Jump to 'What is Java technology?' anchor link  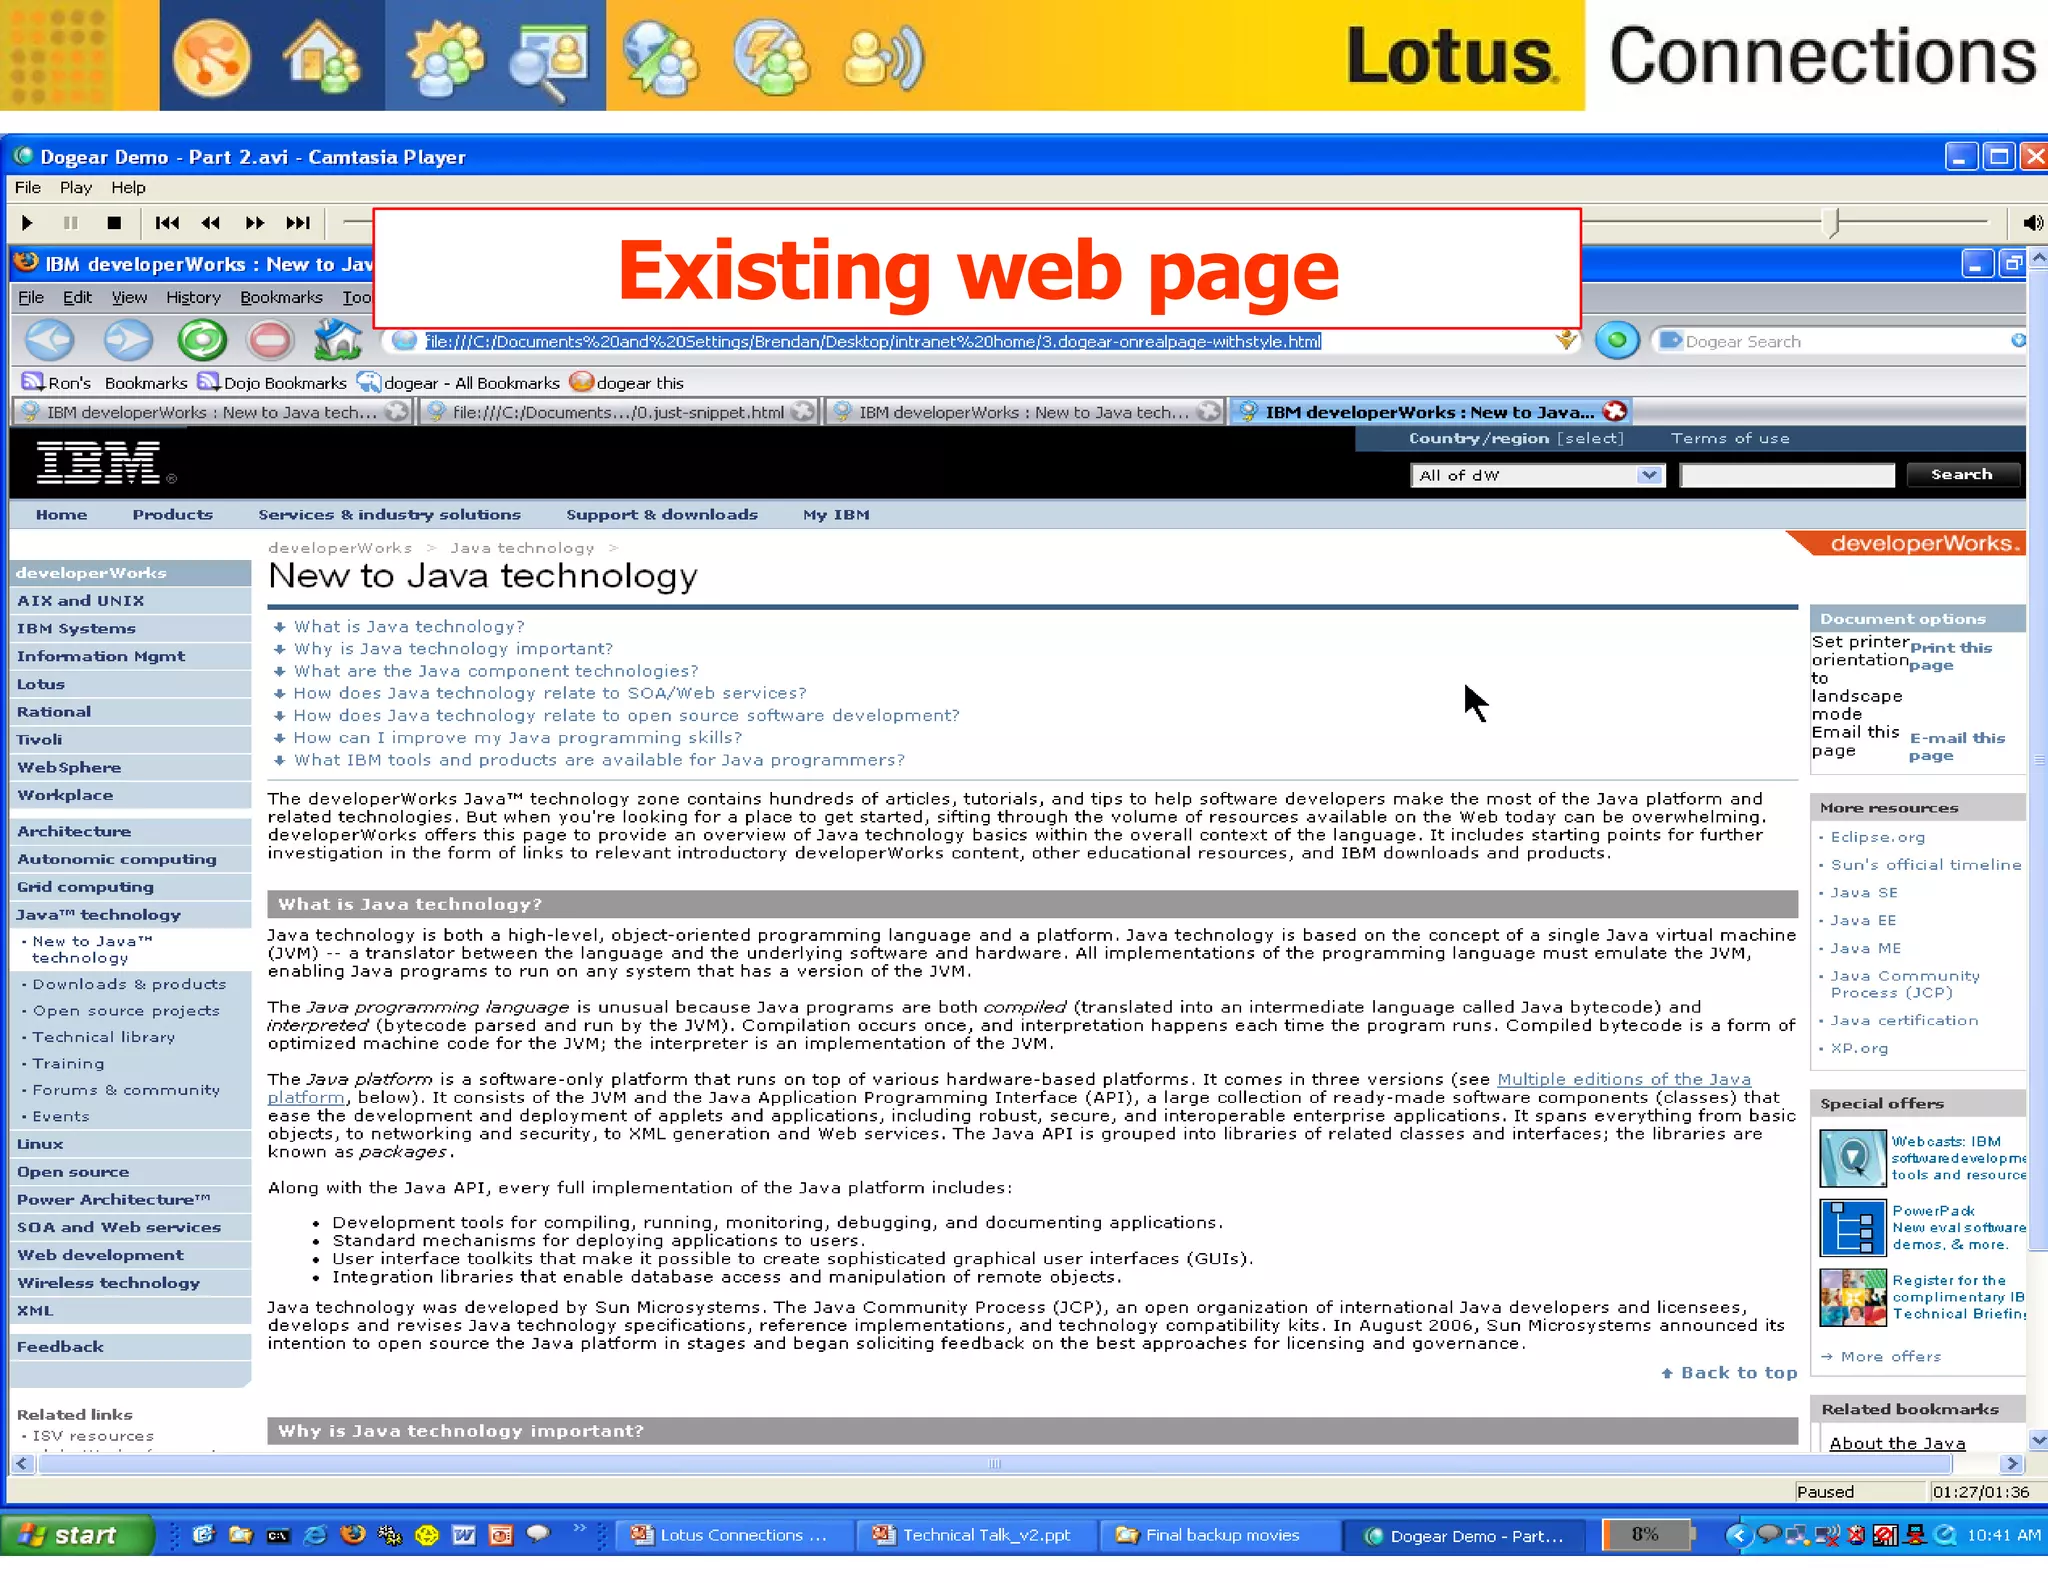pos(409,626)
